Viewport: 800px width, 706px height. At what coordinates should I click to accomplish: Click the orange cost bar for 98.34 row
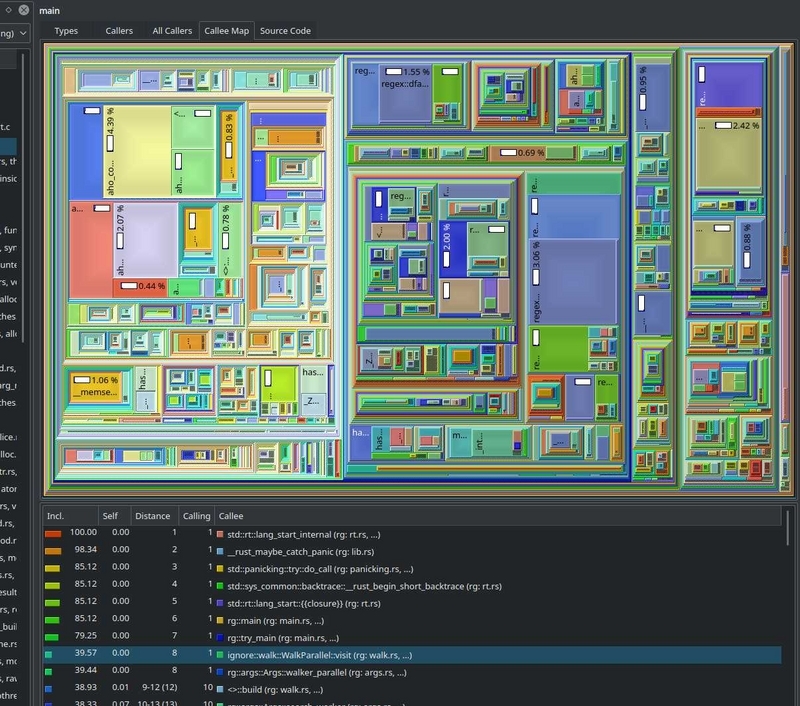(53, 551)
